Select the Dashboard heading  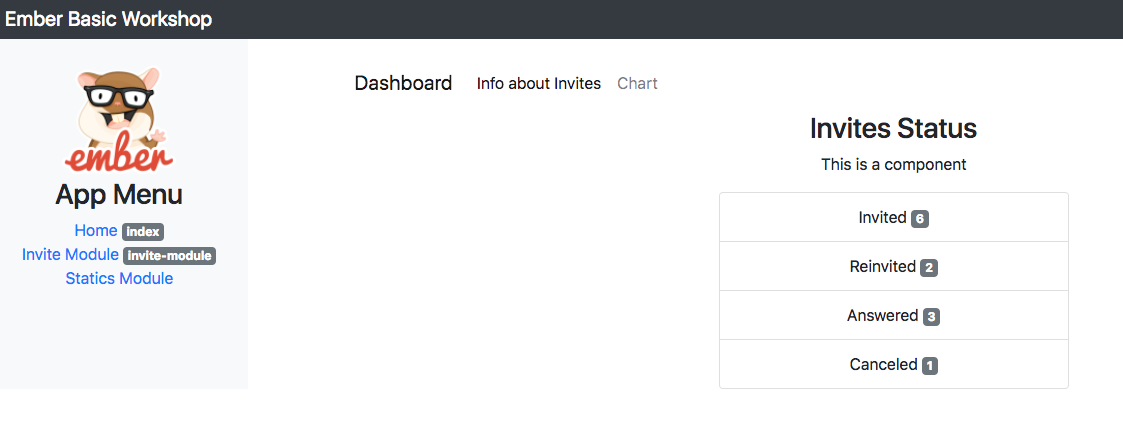[x=403, y=83]
